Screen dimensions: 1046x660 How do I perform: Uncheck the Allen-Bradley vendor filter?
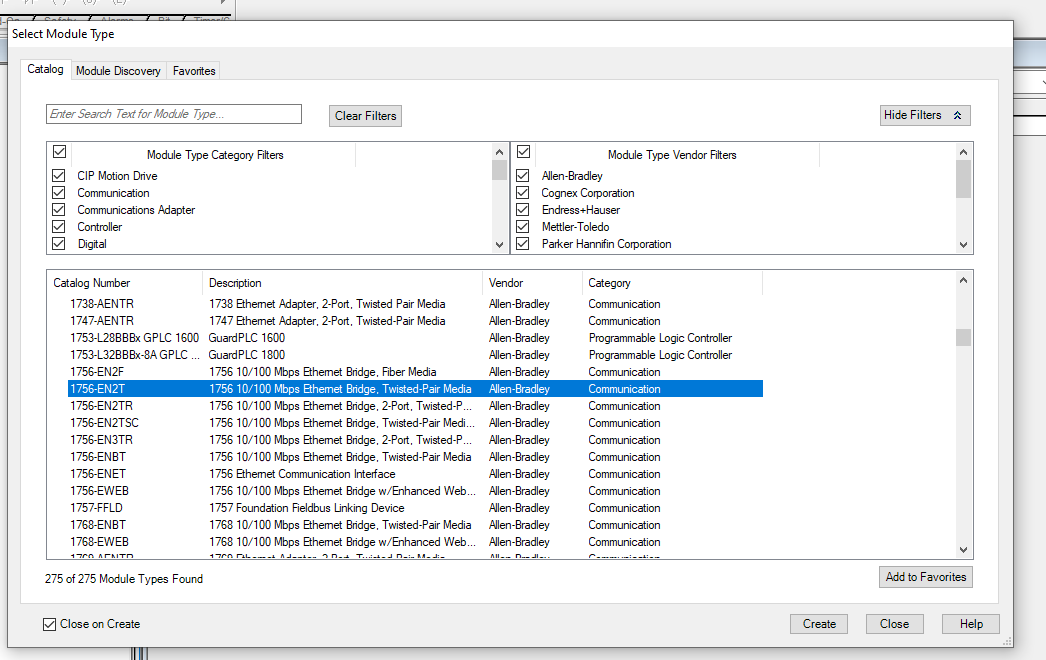coord(523,176)
